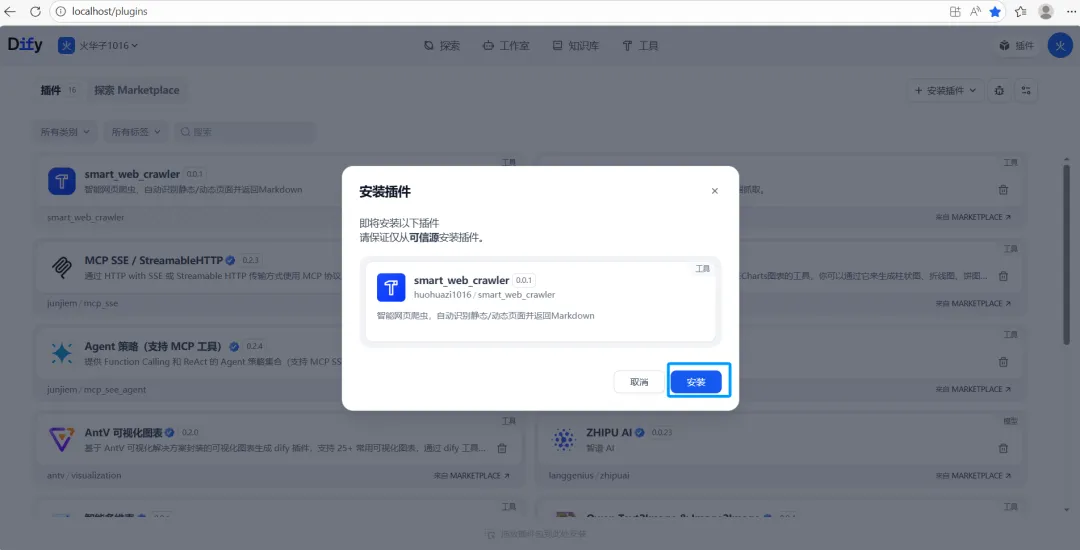Open the browser read aloud icon
The height and width of the screenshot is (550, 1080).
pos(975,12)
